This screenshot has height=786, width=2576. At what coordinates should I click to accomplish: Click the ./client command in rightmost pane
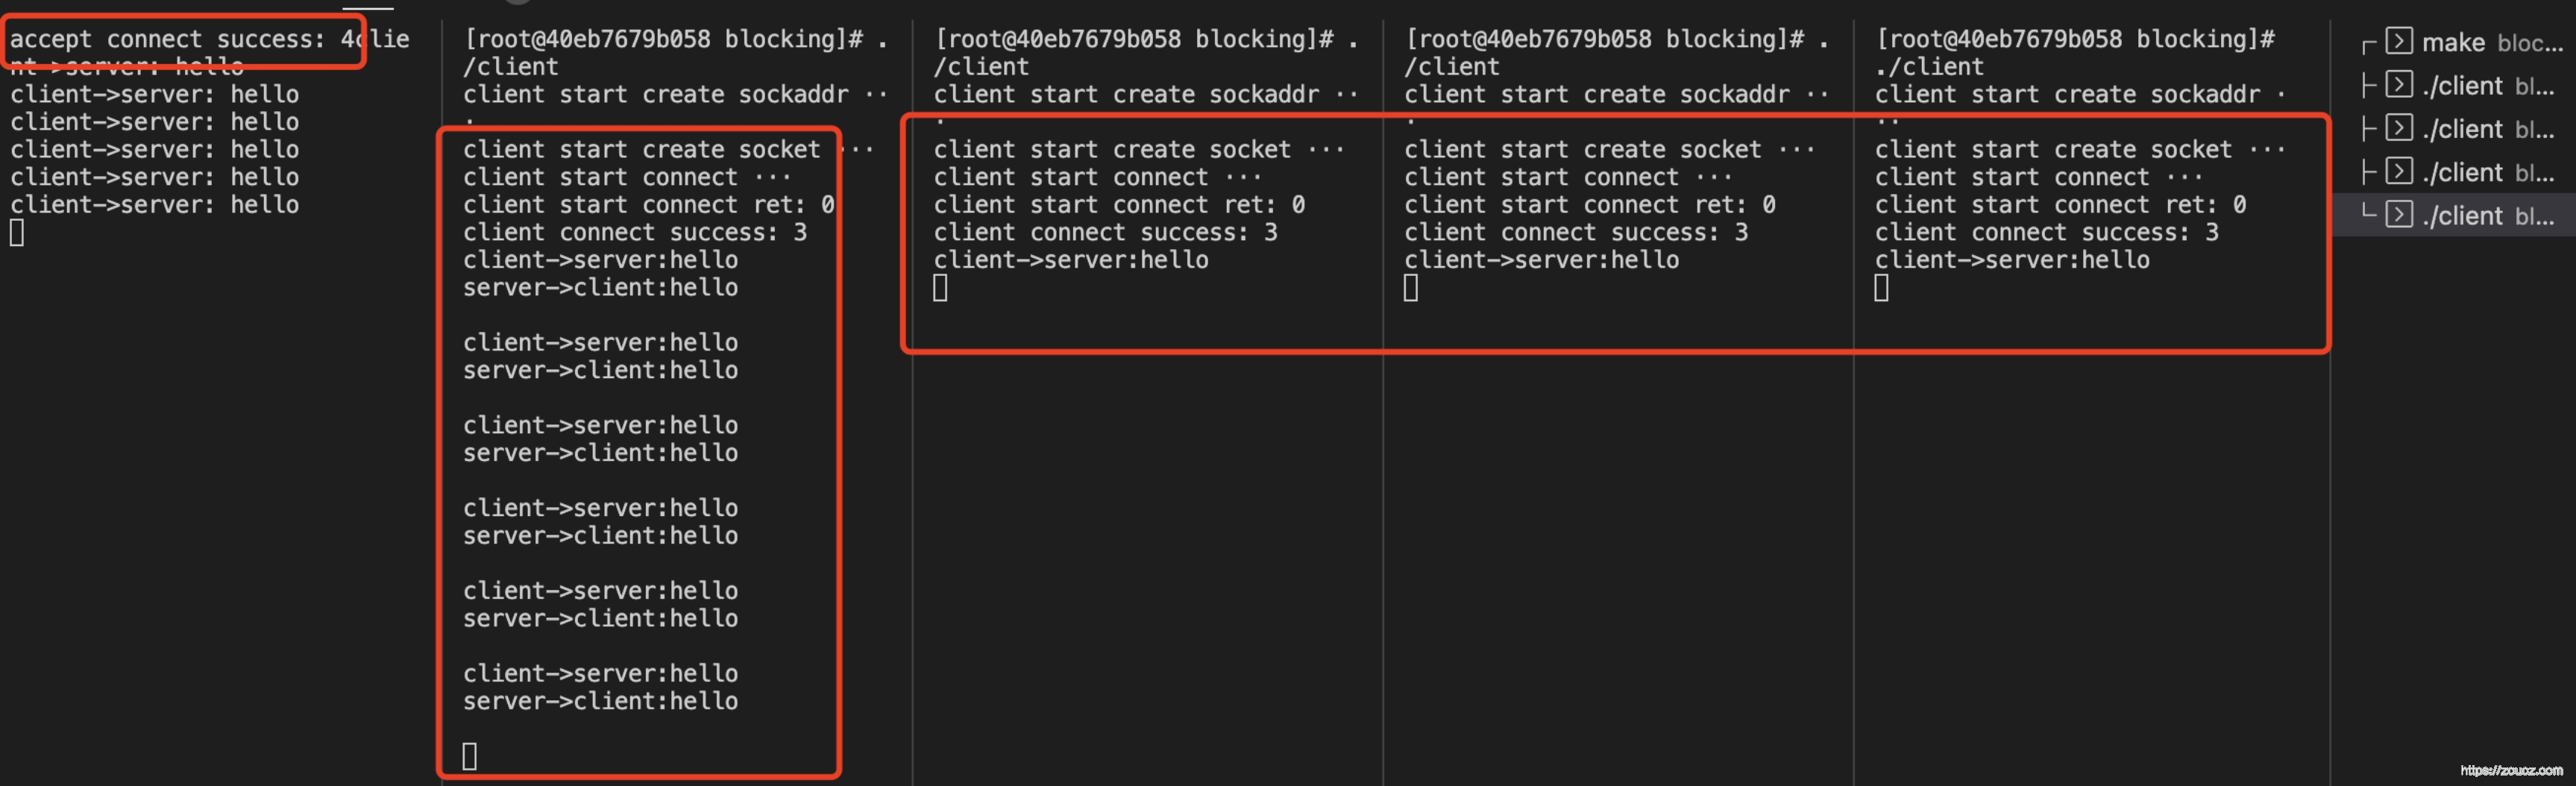[1929, 67]
